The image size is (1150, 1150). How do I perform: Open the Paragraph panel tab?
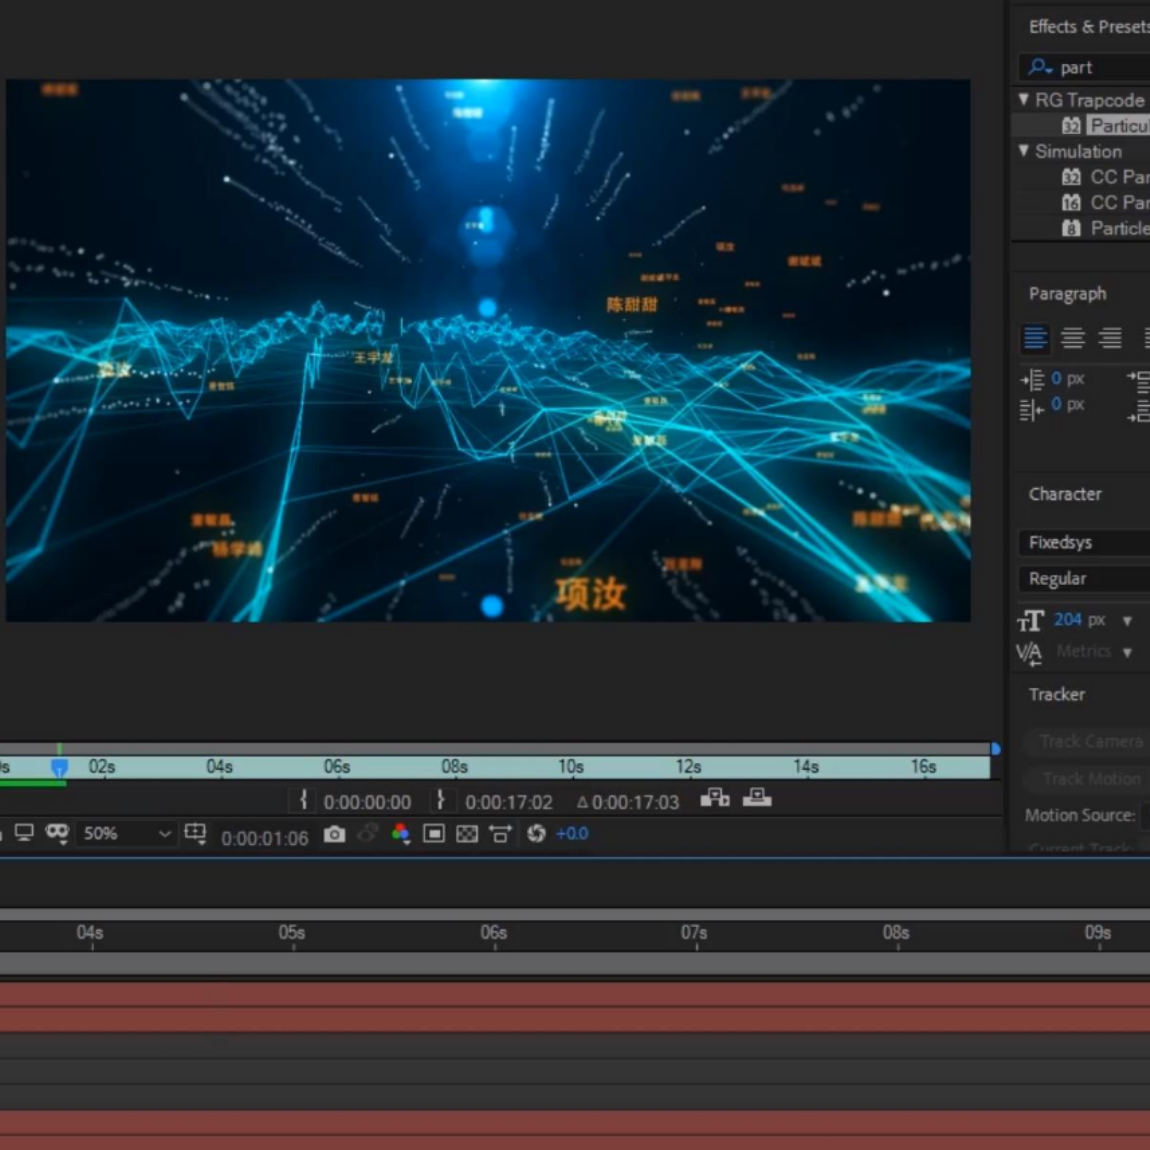[1067, 294]
